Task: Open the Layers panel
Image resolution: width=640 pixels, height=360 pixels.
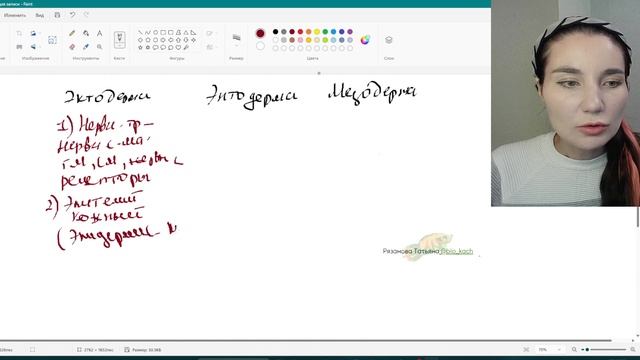Action: point(389,40)
